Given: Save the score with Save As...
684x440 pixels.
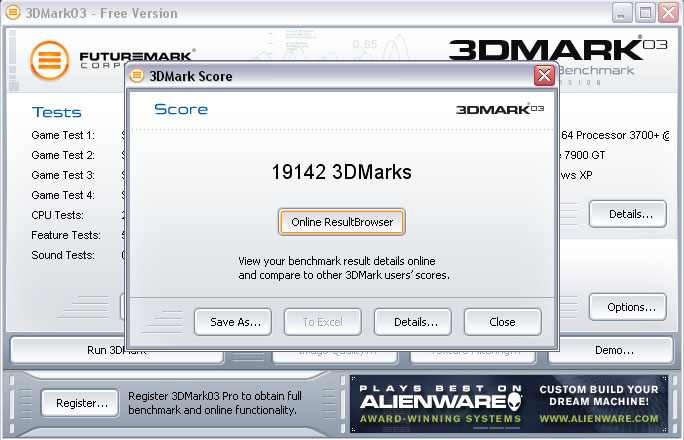Looking at the screenshot, I should (x=233, y=322).
